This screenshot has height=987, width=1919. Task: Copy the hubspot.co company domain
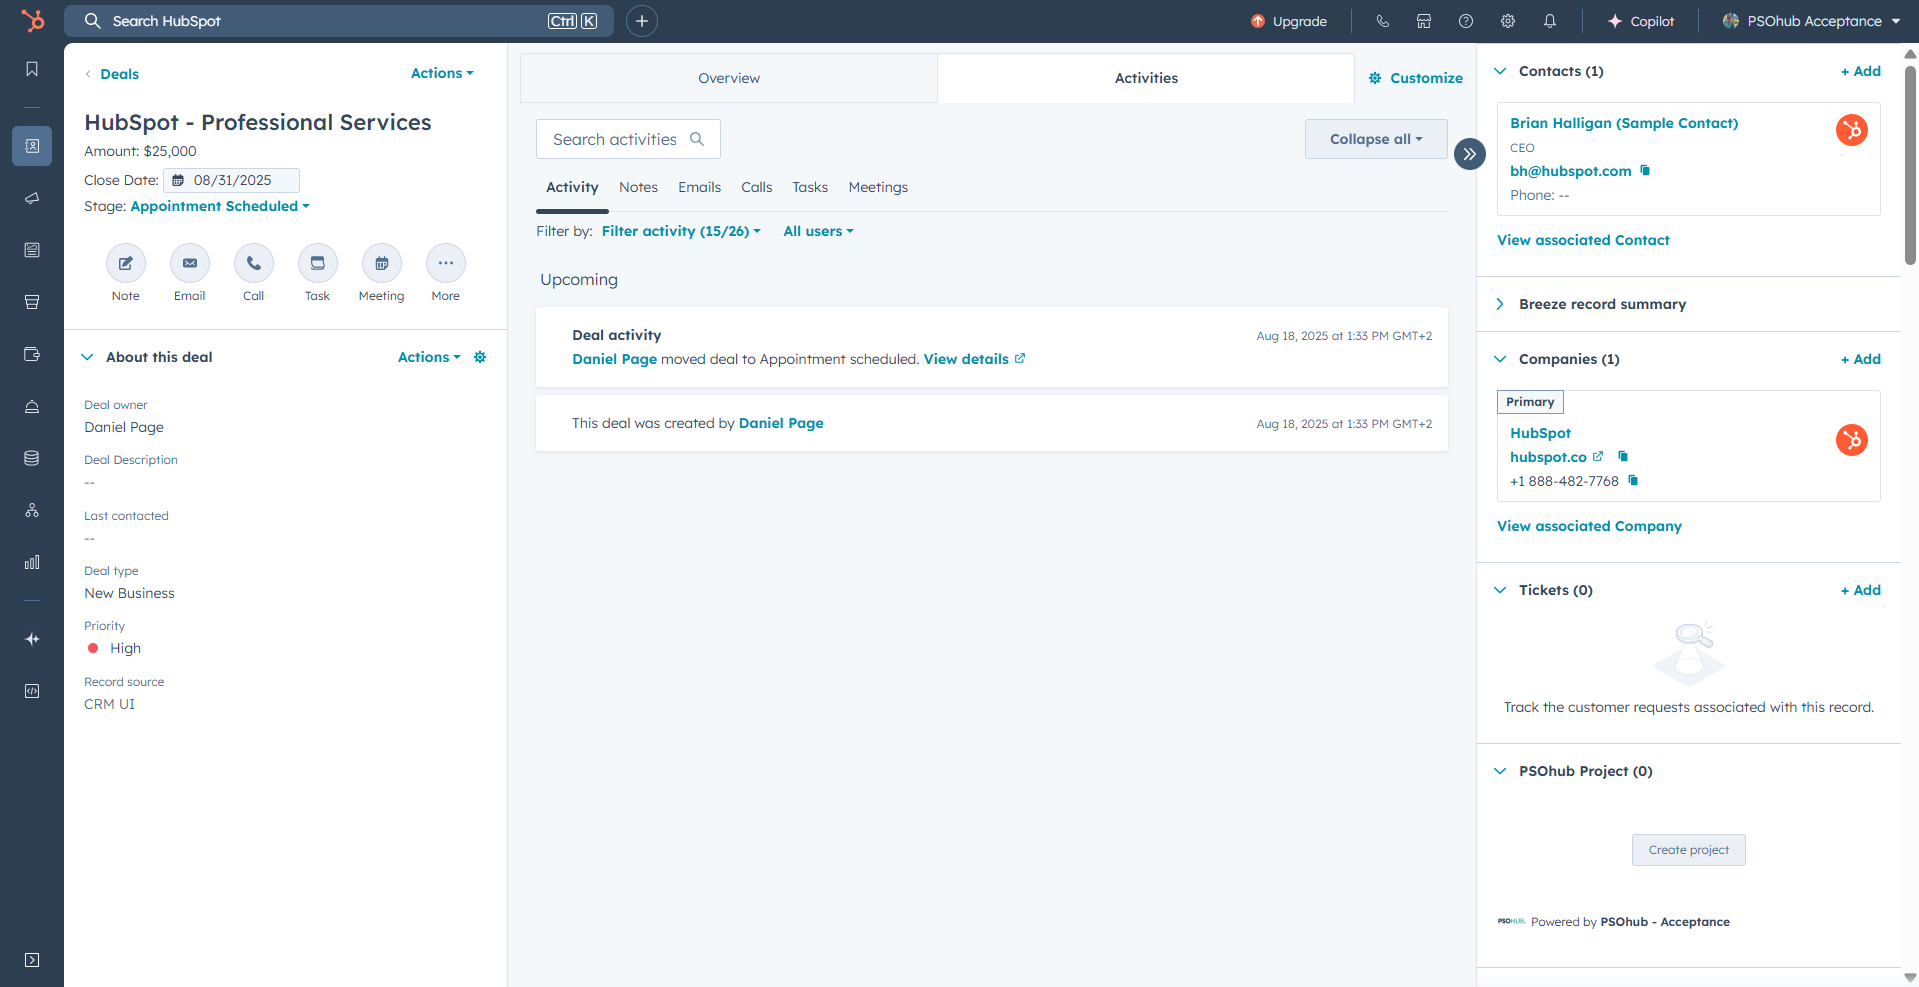(1623, 457)
